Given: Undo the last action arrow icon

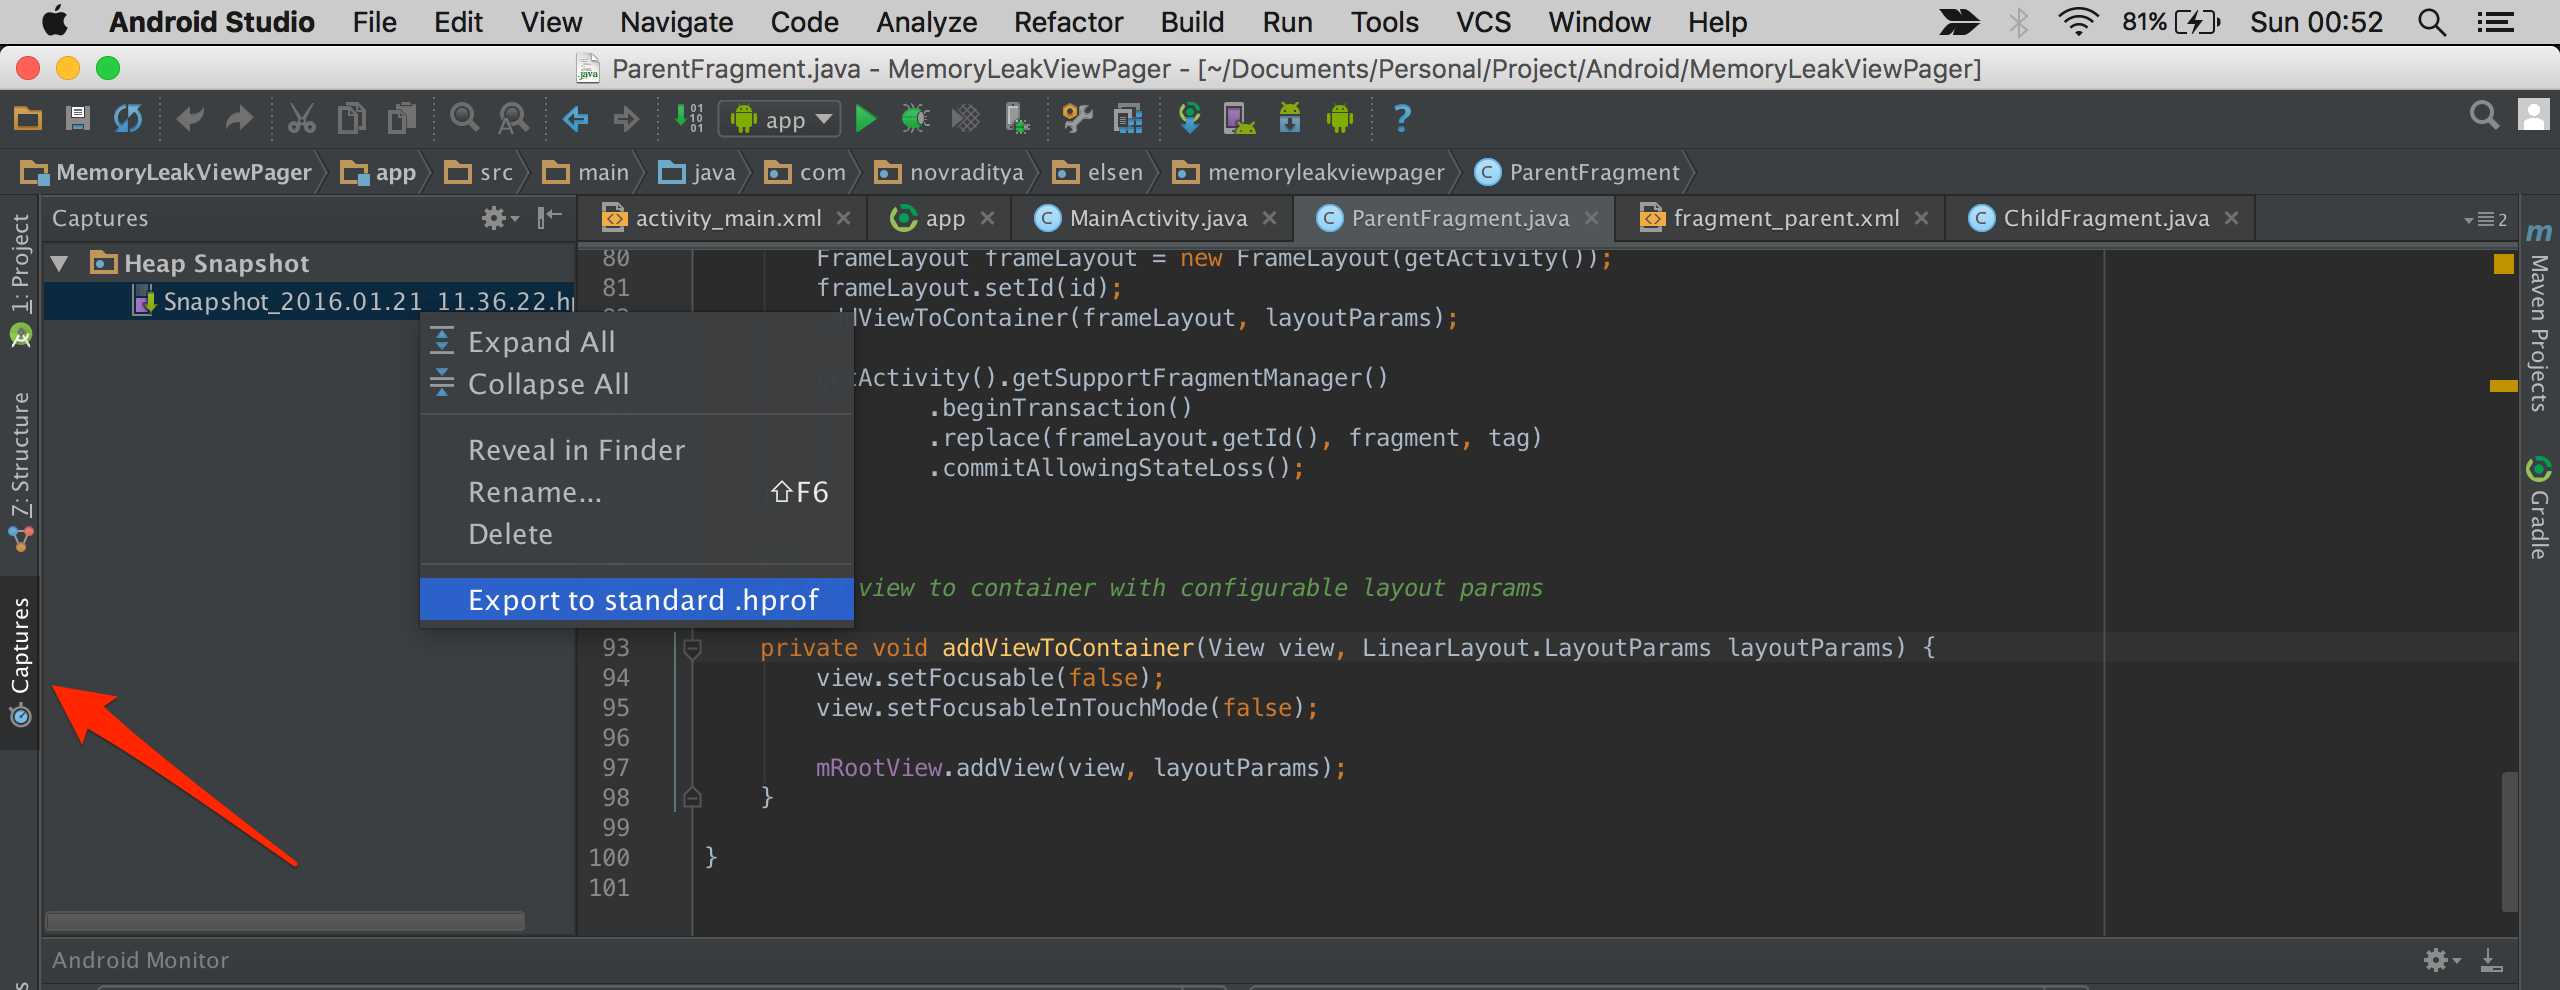Looking at the screenshot, I should 190,119.
